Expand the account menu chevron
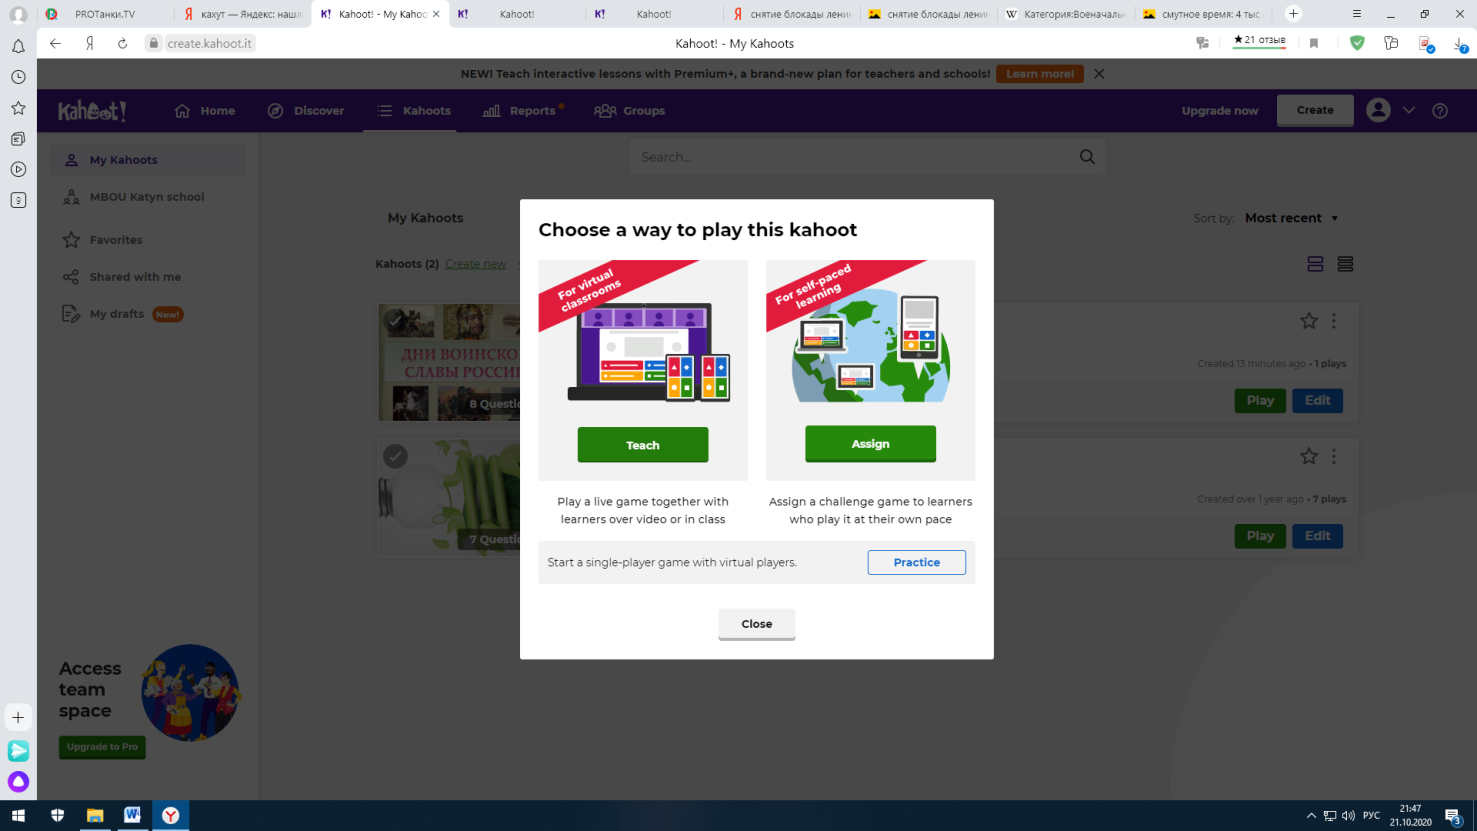1477x831 pixels. pyautogui.click(x=1409, y=110)
